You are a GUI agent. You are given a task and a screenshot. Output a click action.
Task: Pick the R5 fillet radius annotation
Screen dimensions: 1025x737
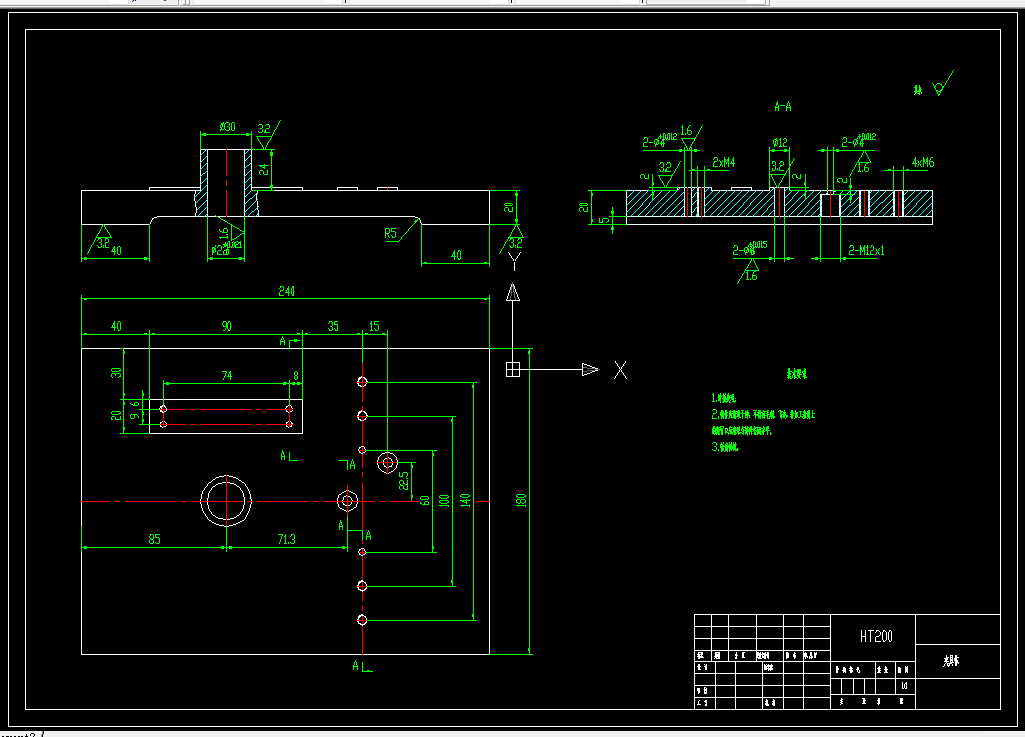(x=390, y=233)
